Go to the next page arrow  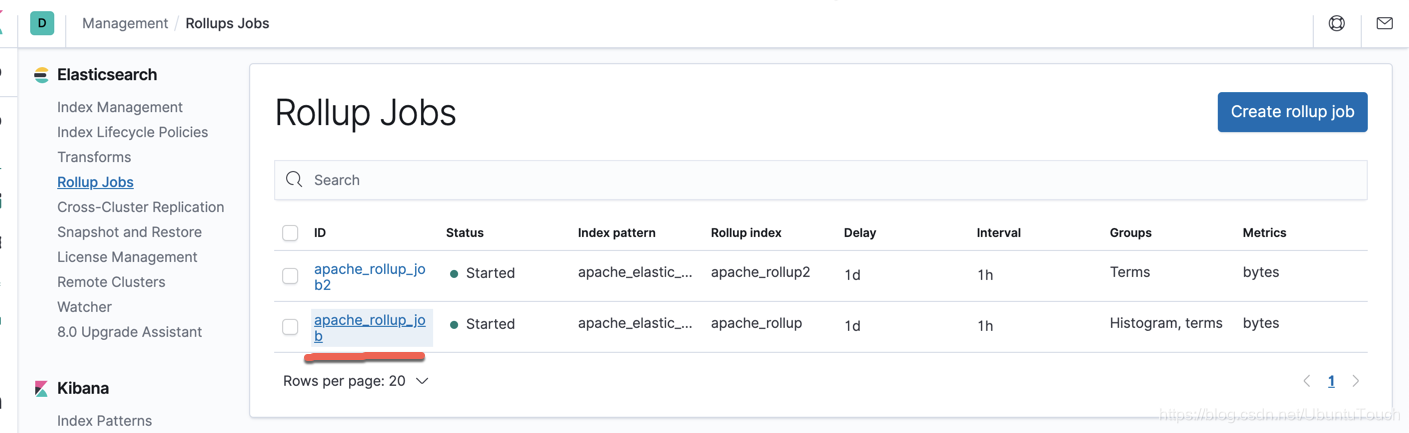pyautogui.click(x=1356, y=381)
